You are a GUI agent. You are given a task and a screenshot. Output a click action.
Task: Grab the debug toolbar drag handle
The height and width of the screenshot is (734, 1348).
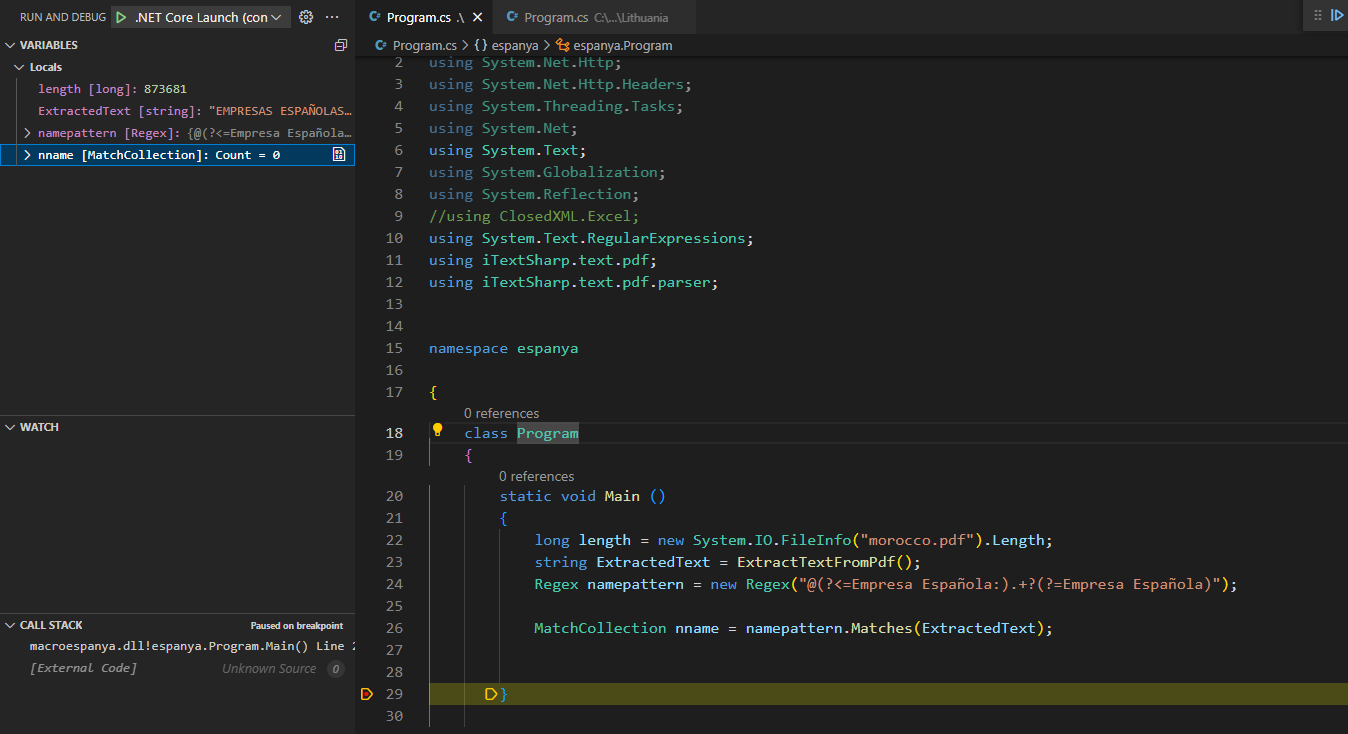click(x=1317, y=15)
